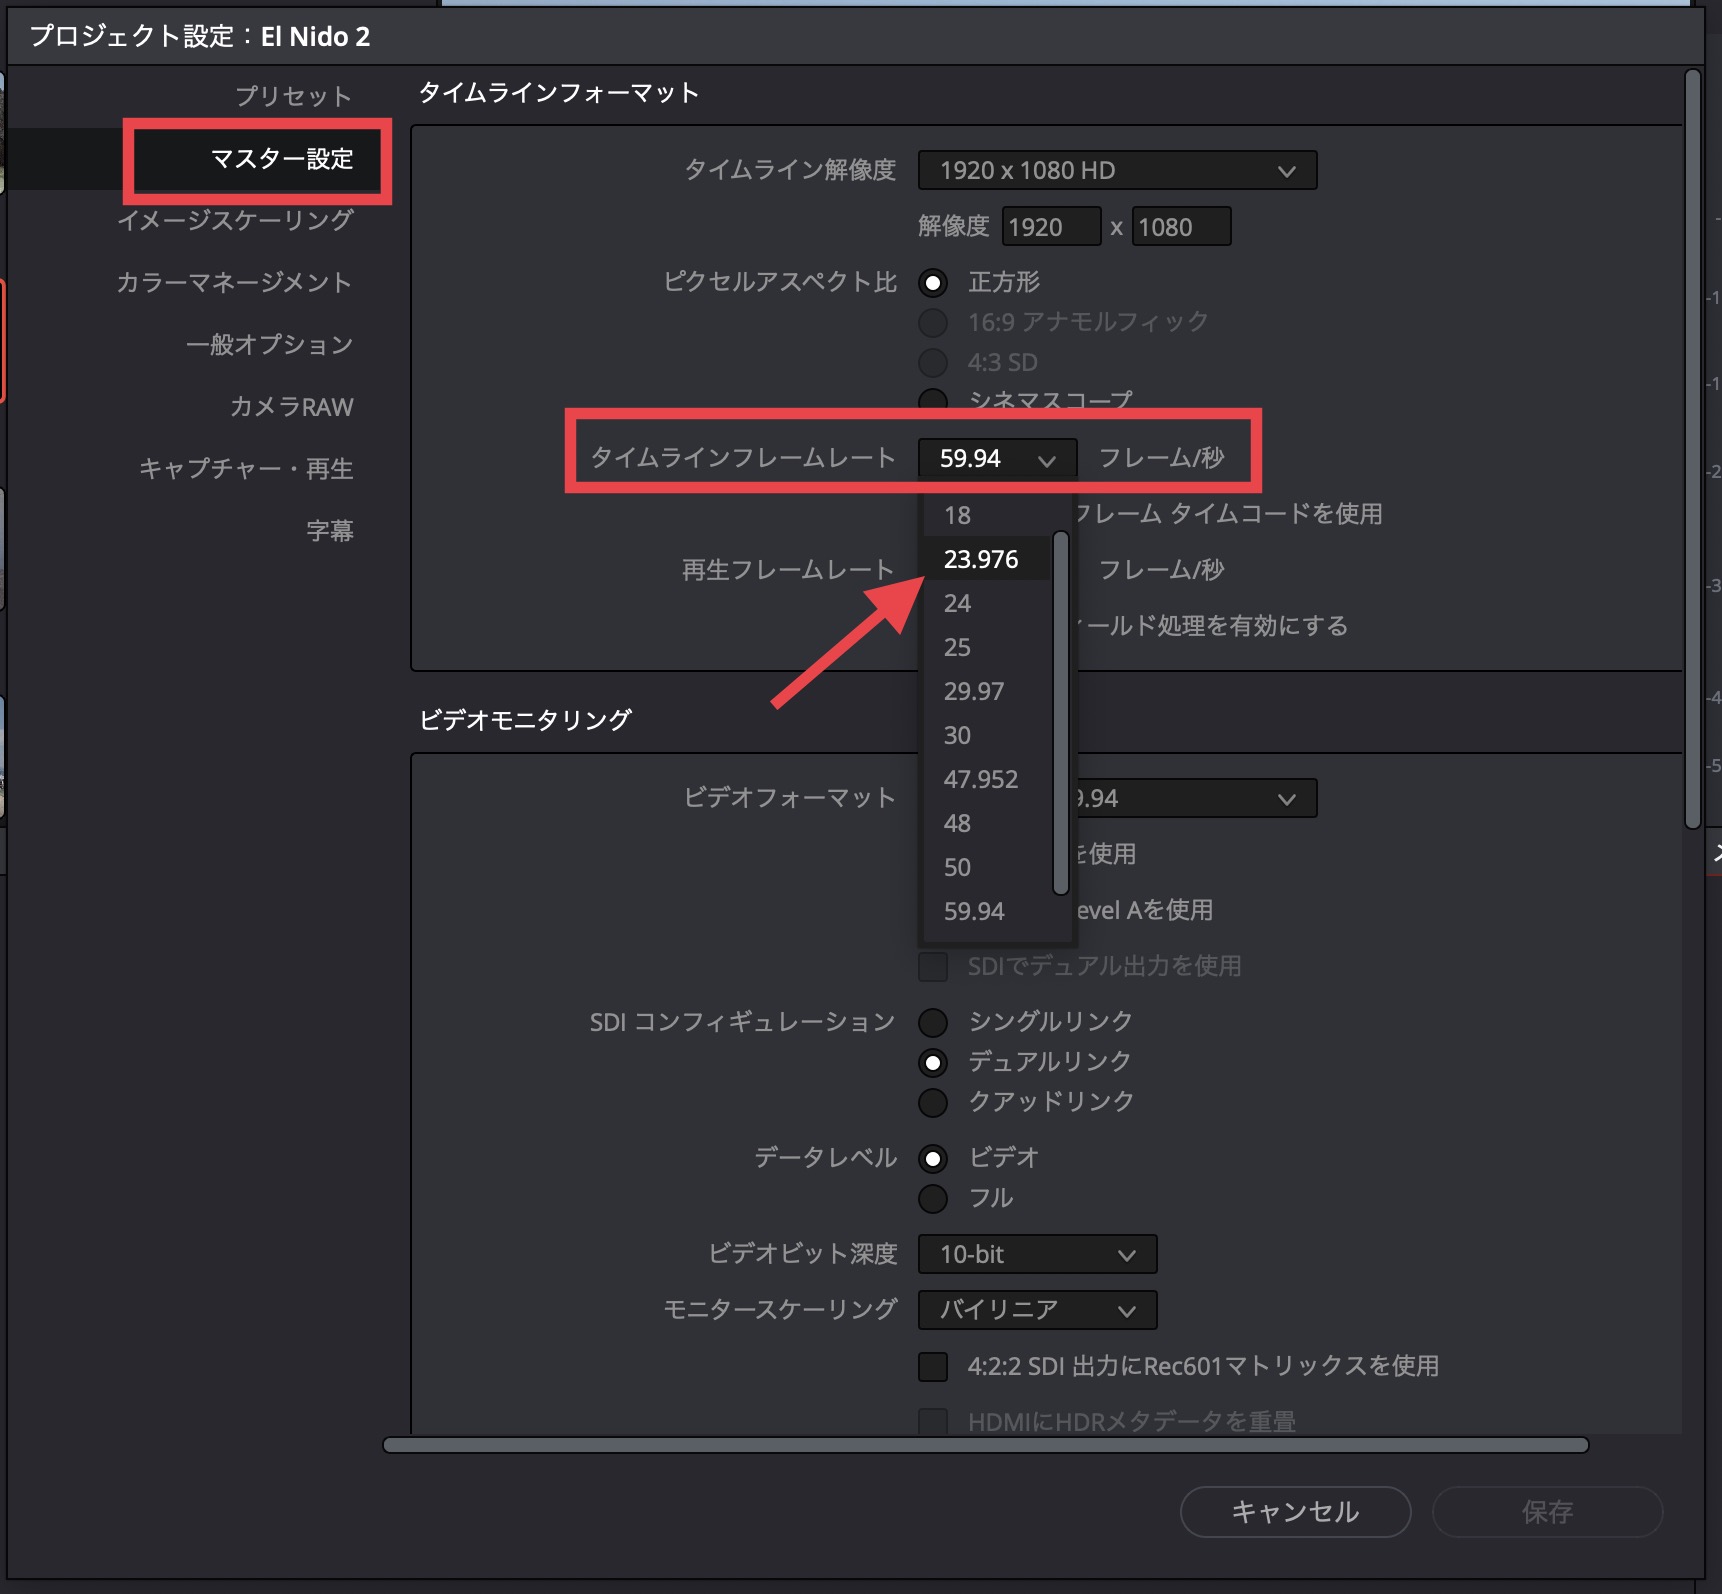Select クアッドリンク SDI configuration
This screenshot has width=1722, height=1594.
pyautogui.click(x=933, y=1102)
